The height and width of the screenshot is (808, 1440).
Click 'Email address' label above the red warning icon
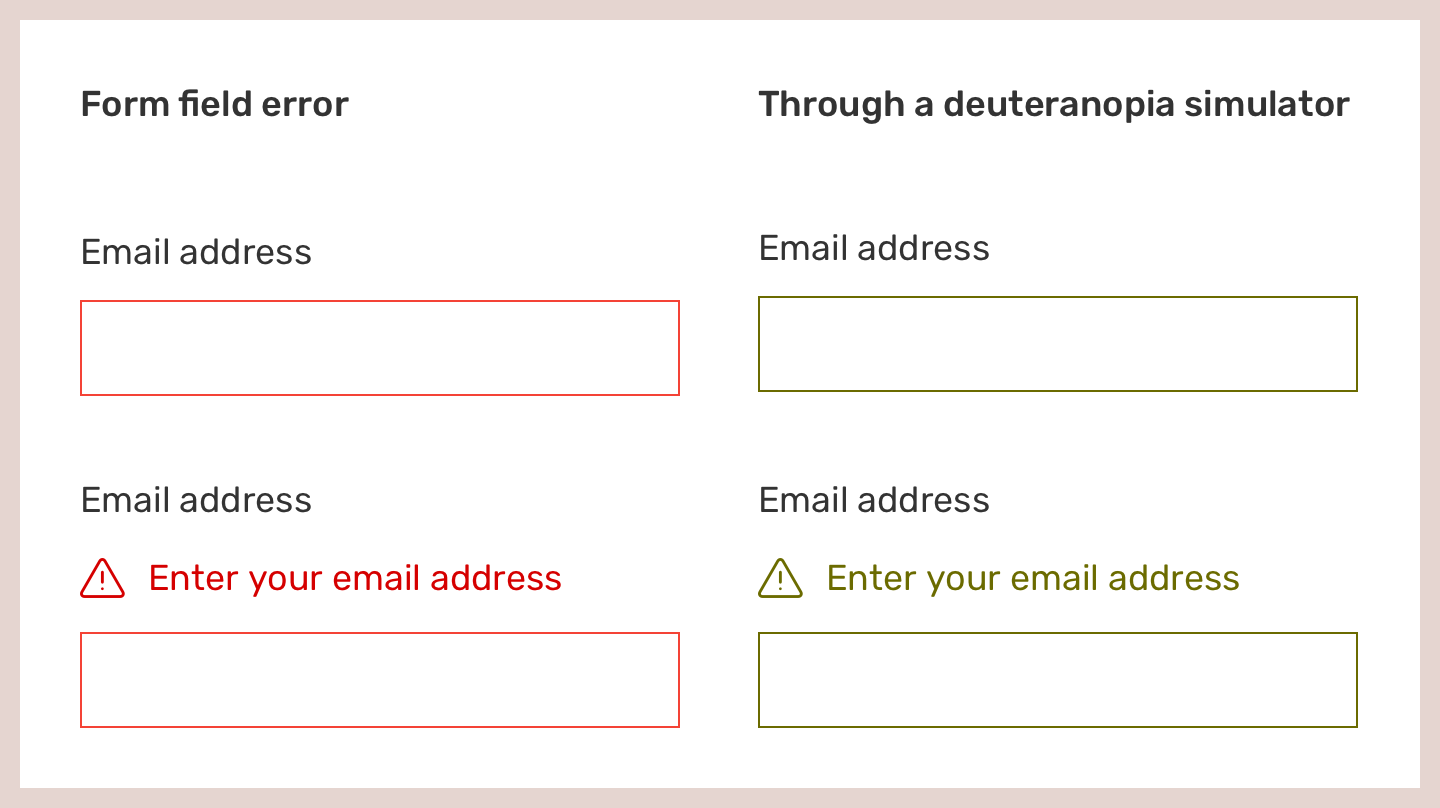pos(196,500)
